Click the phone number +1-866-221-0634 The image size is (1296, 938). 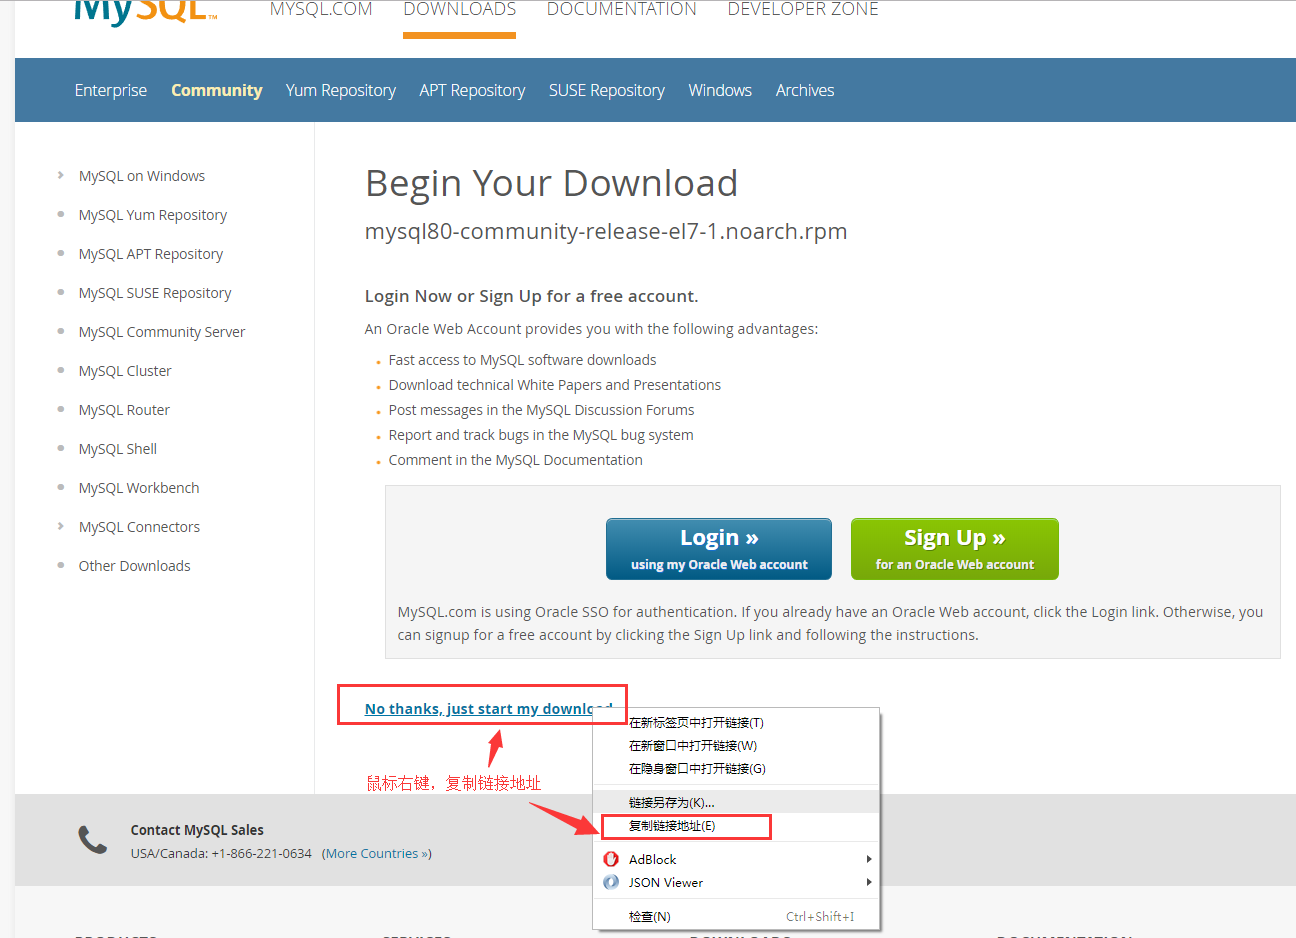[x=262, y=854]
